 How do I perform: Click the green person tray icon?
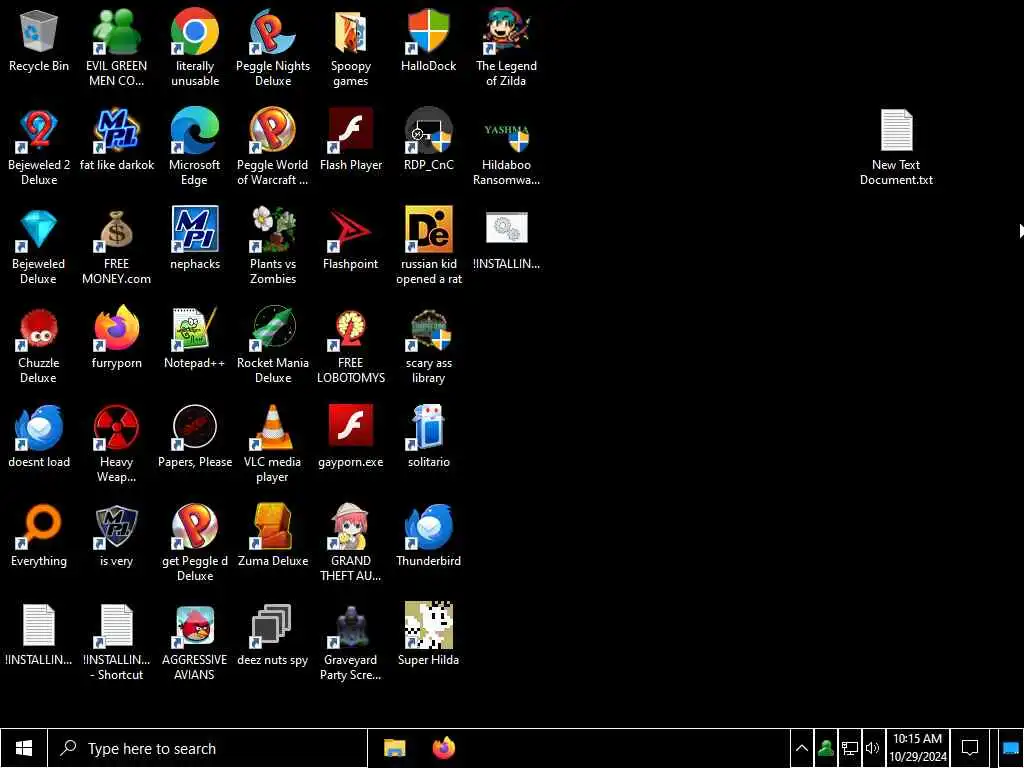(825, 748)
